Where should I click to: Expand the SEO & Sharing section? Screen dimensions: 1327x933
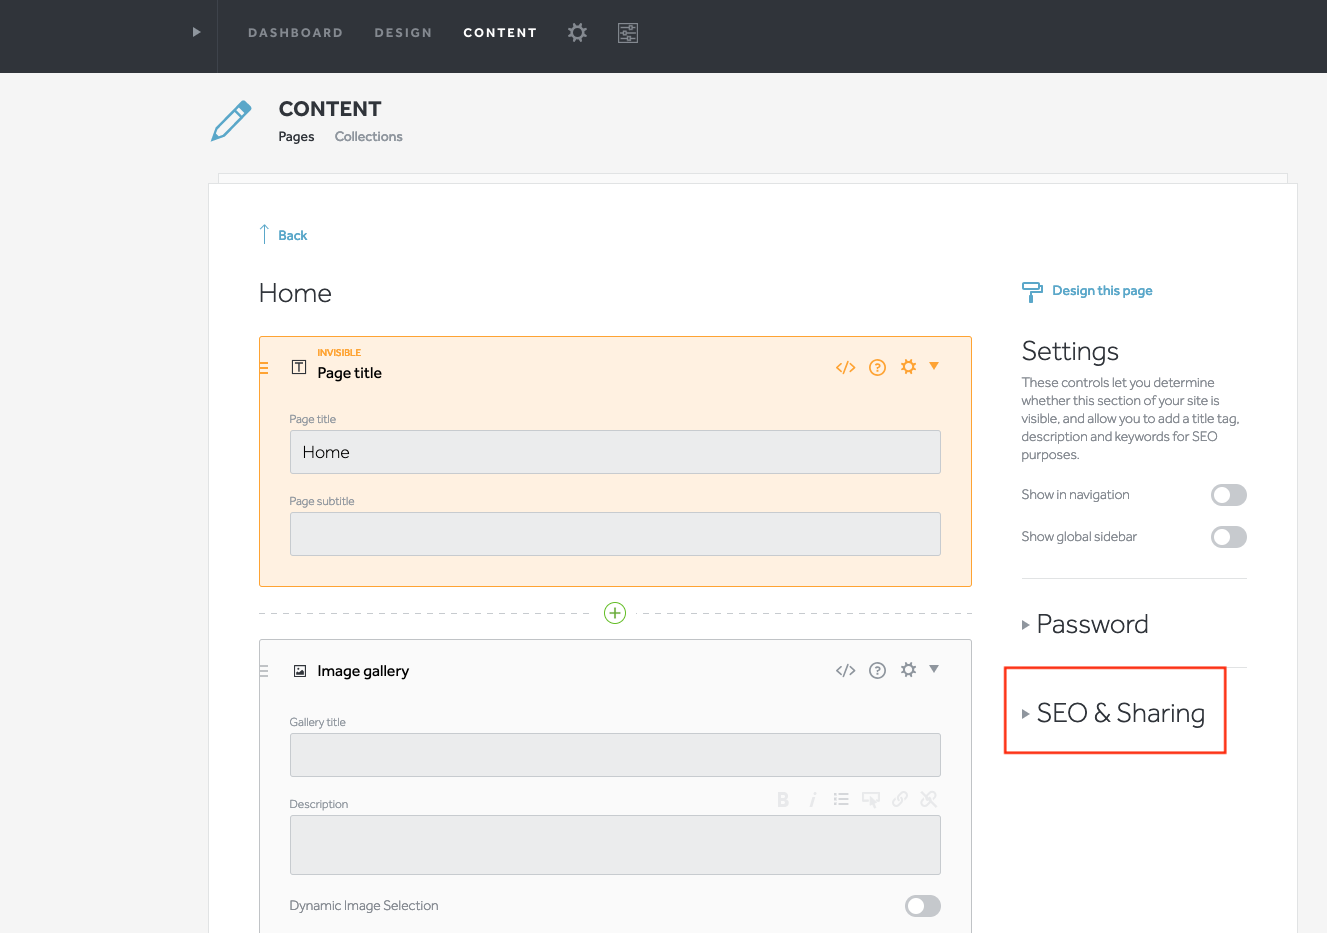click(1119, 713)
